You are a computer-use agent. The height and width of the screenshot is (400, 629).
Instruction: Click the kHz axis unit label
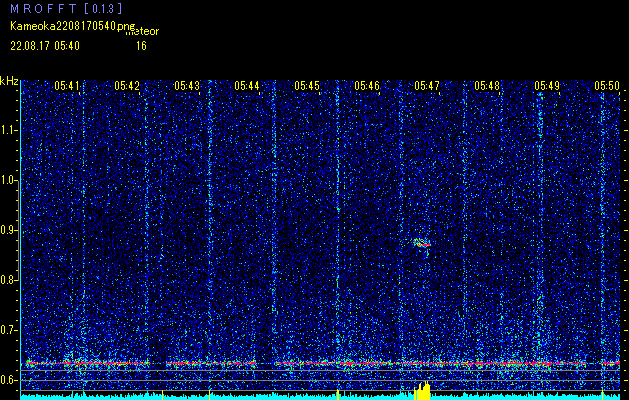point(9,81)
